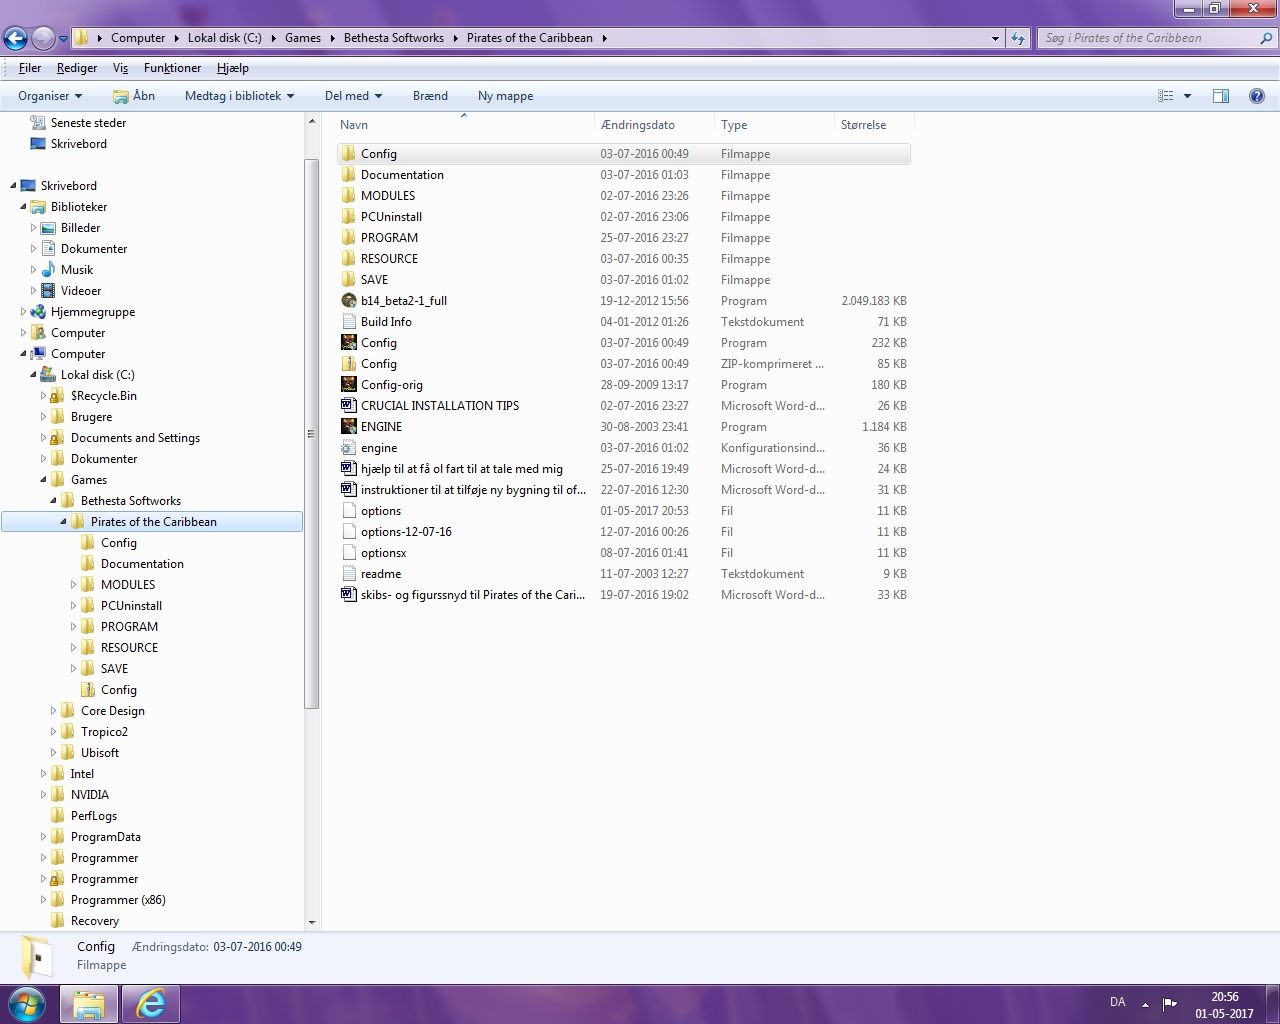The height and width of the screenshot is (1024, 1280).
Task: Expand the MODULES folder in tree
Action: [73, 585]
